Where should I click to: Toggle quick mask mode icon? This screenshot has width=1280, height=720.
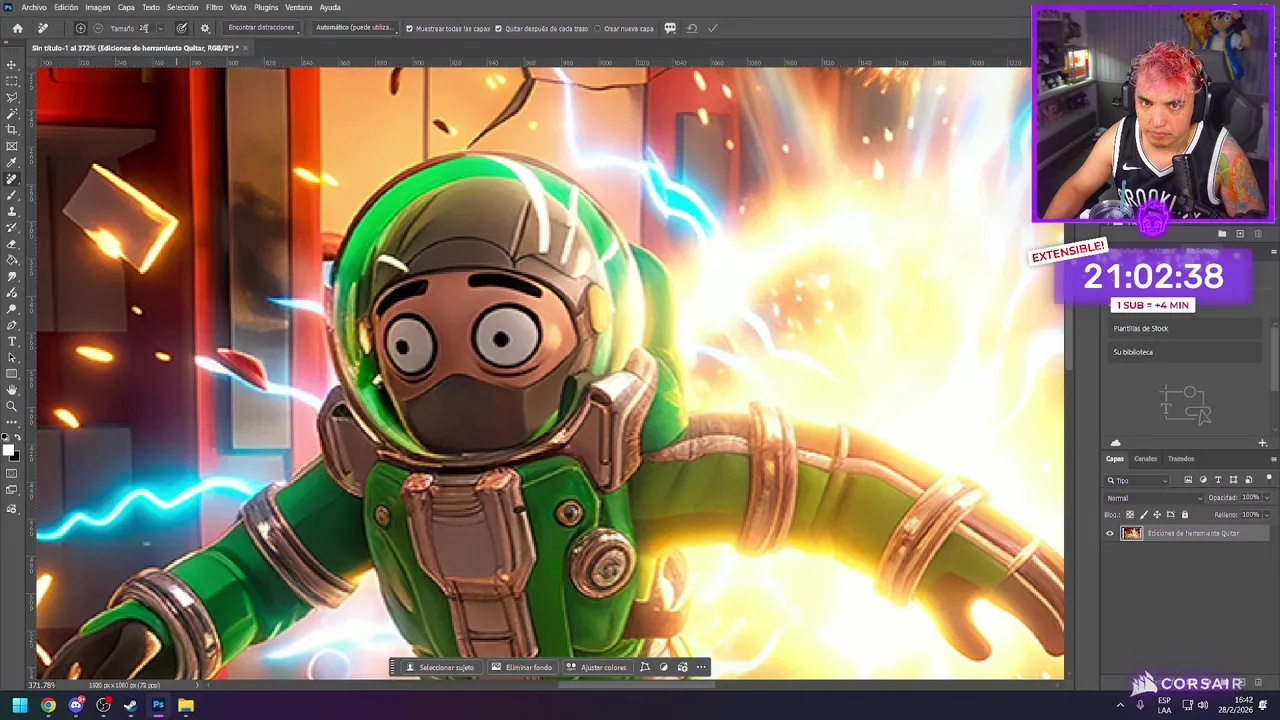[12, 473]
